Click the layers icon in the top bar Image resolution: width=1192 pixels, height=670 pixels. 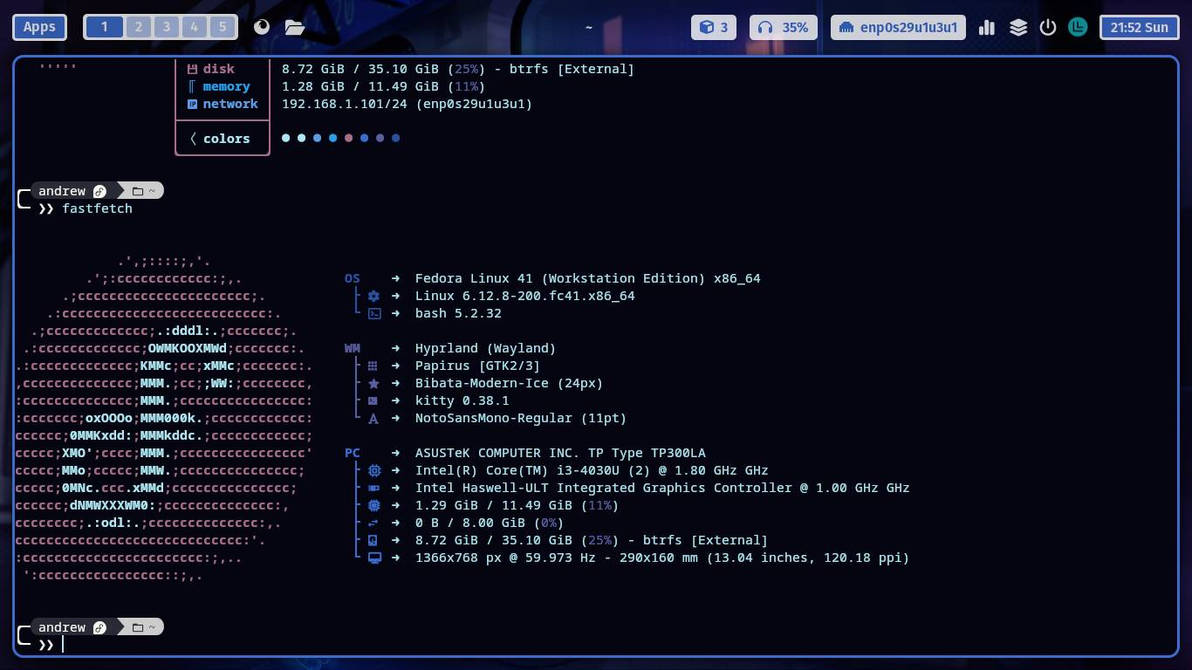tap(1017, 27)
